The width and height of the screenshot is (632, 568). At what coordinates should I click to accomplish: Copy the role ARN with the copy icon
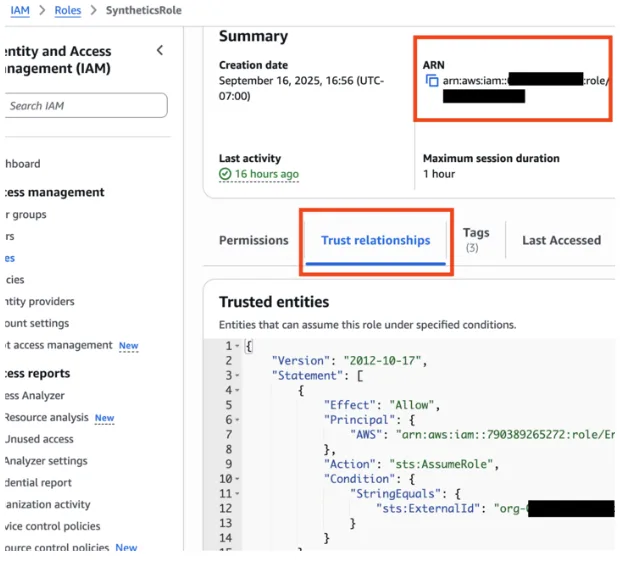click(x=432, y=81)
